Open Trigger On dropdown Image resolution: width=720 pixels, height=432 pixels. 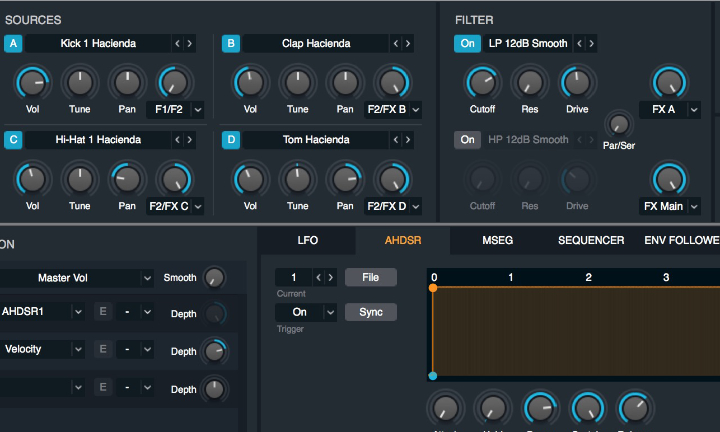coord(306,312)
